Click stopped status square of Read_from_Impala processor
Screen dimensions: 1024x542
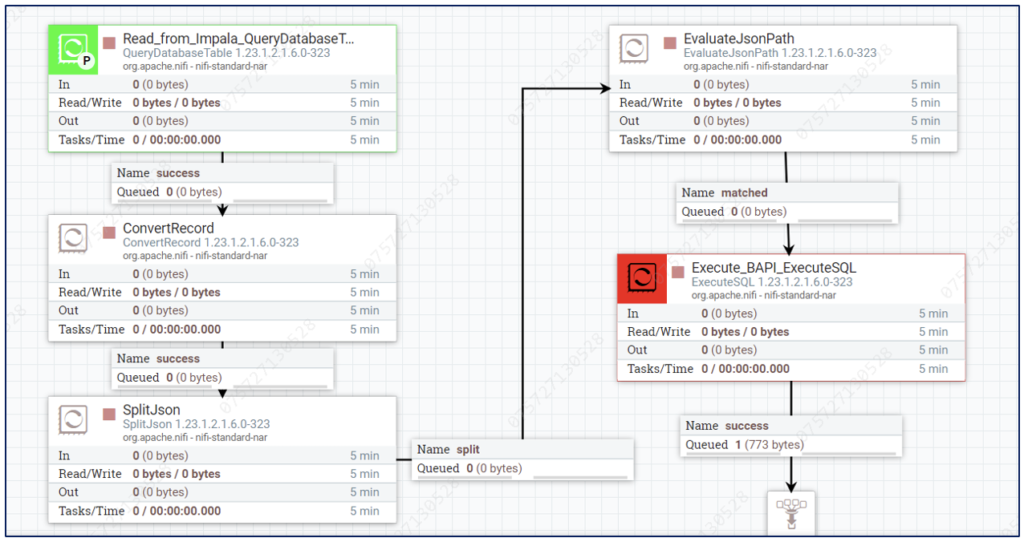[109, 42]
